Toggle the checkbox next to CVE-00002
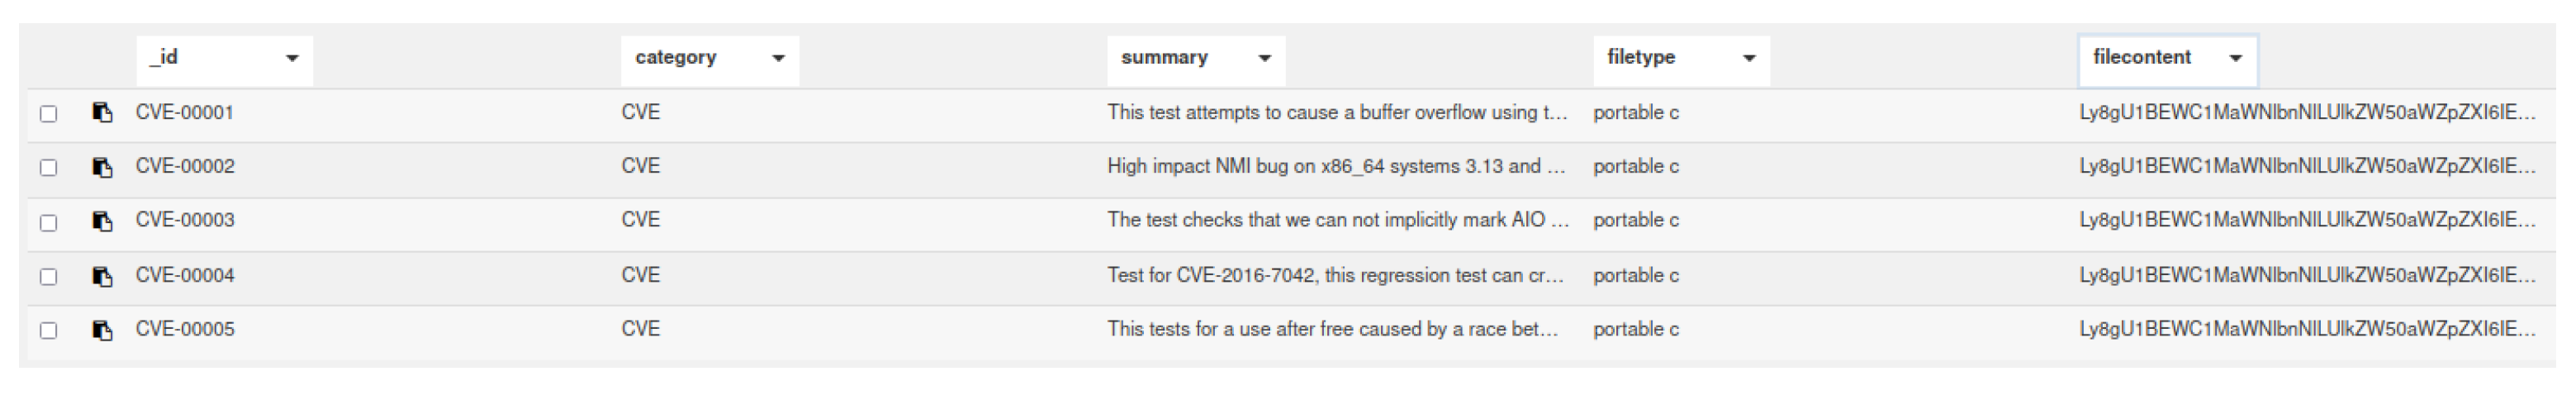This screenshot has width=2576, height=395. click(48, 168)
